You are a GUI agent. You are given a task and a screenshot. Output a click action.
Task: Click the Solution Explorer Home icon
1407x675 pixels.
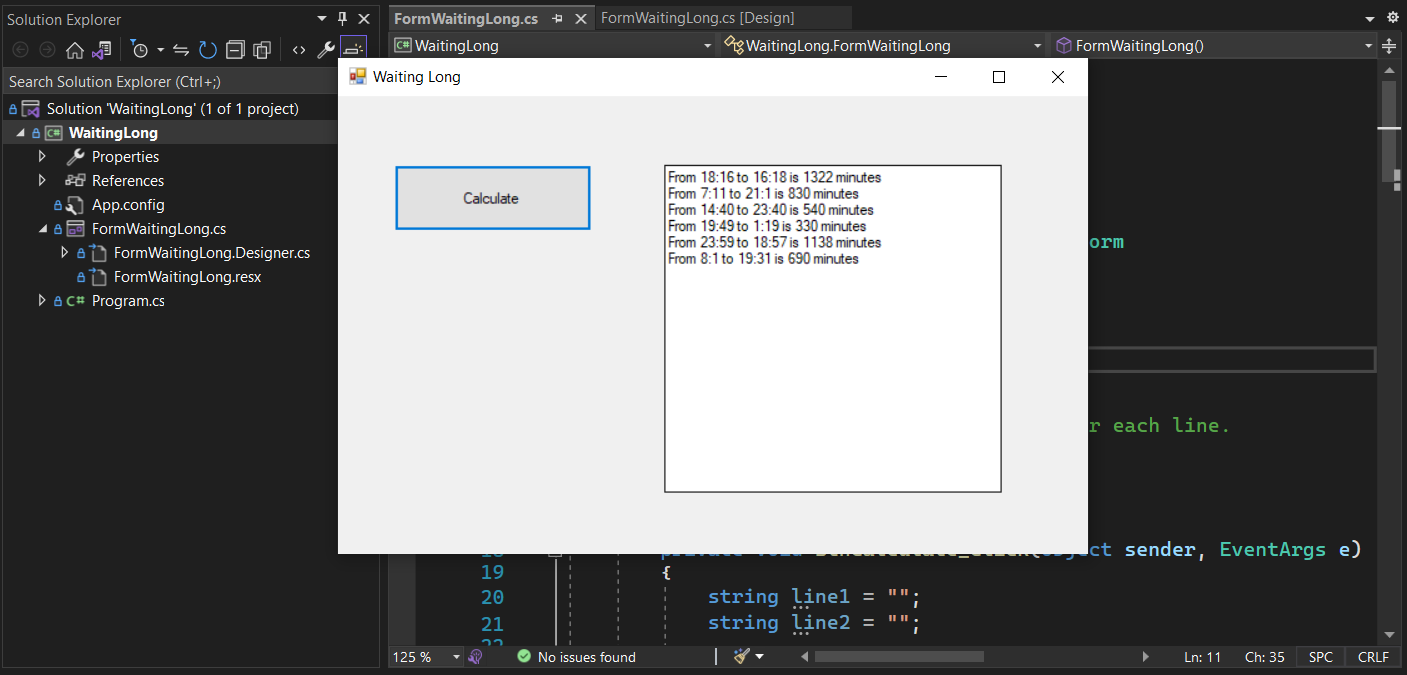74,48
